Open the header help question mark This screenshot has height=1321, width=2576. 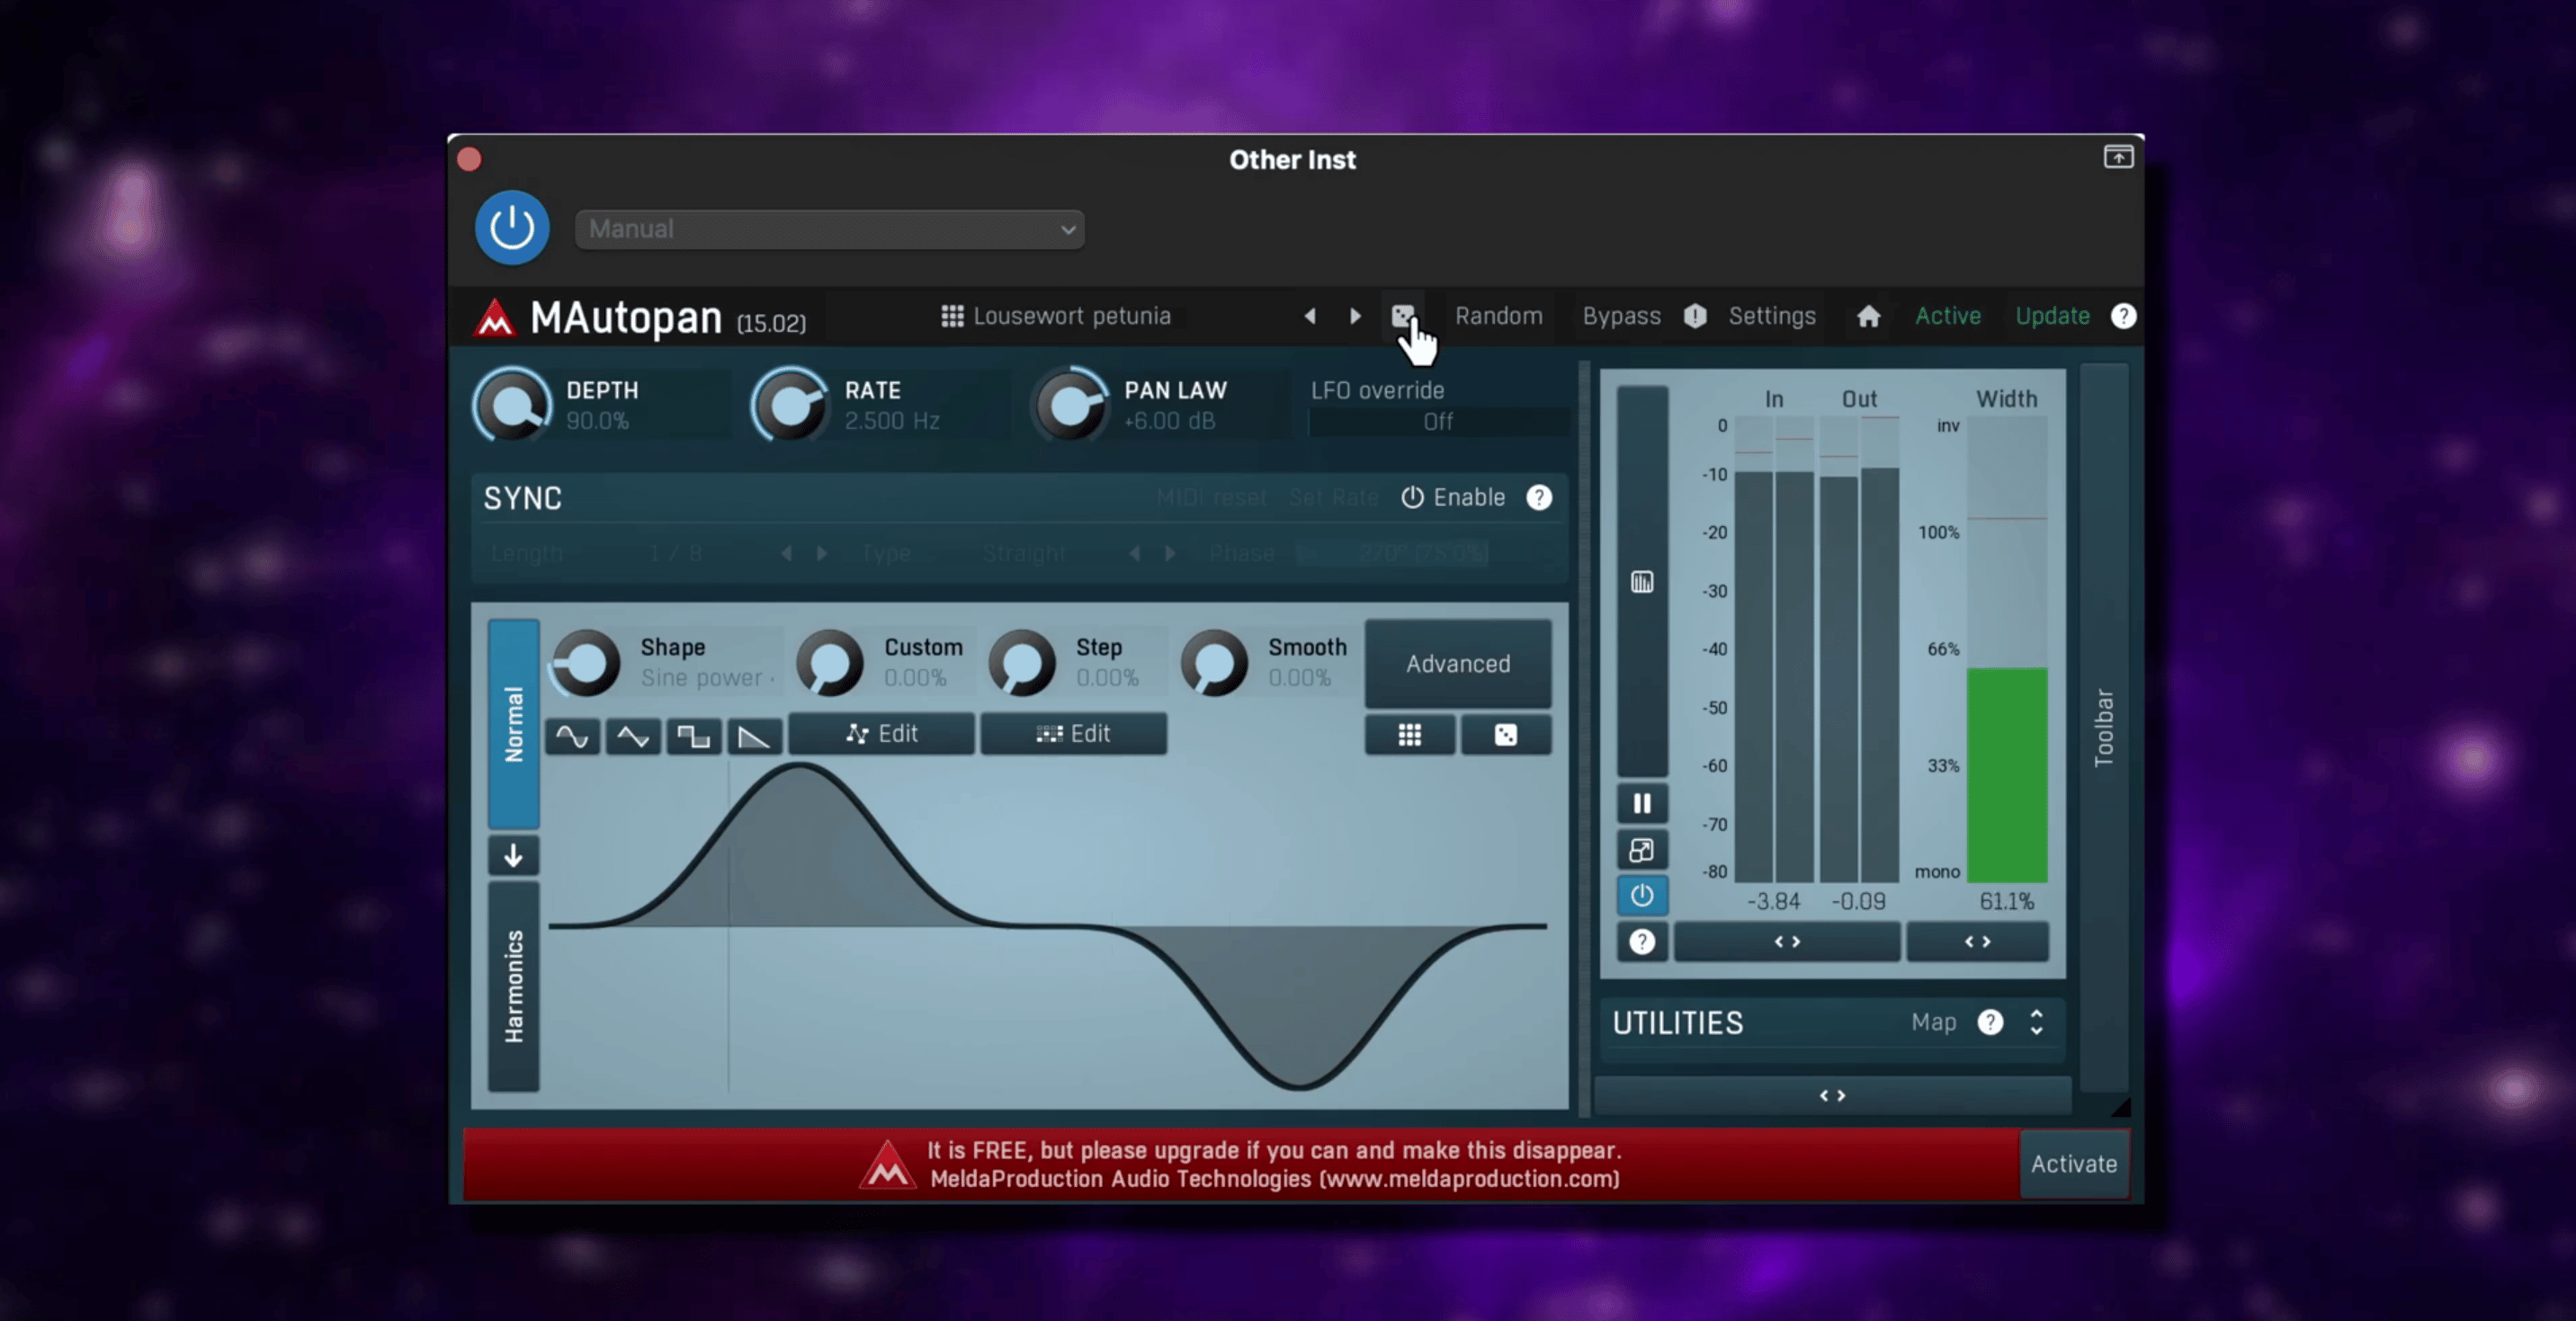point(2123,316)
